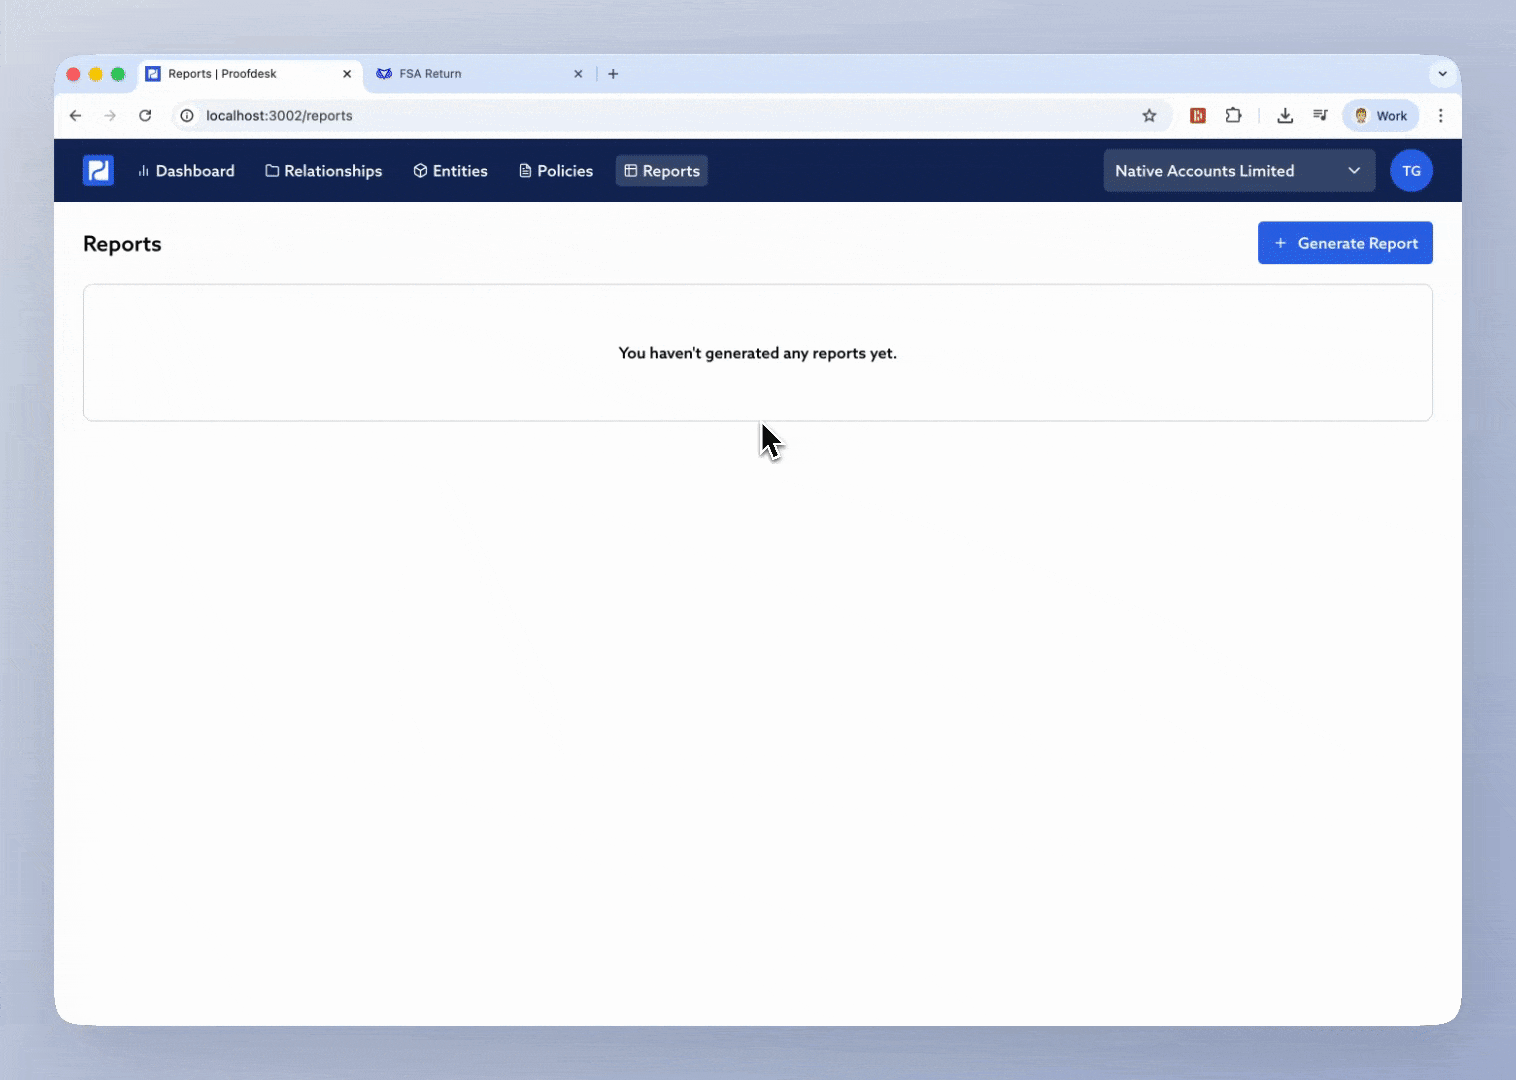Go back to the previous page
The image size is (1516, 1080).
(x=75, y=116)
